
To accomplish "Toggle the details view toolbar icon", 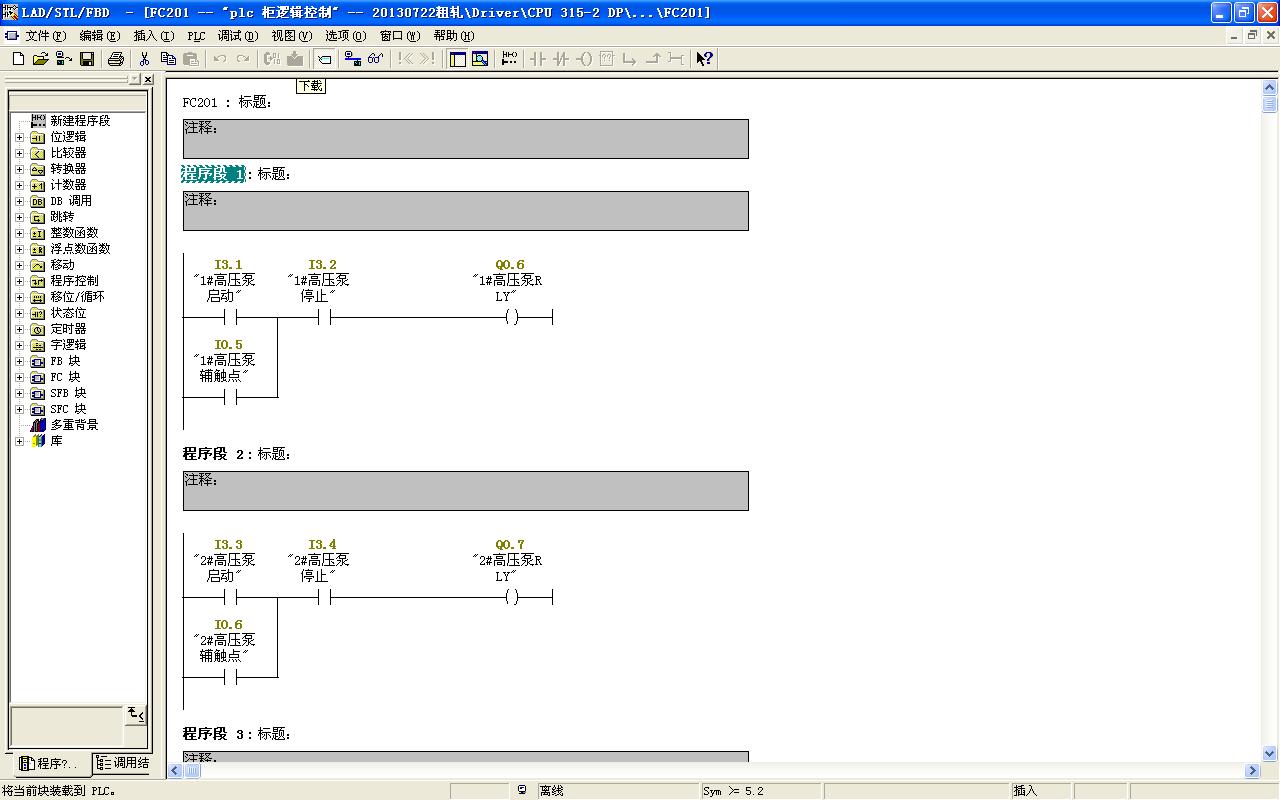I will 480,59.
